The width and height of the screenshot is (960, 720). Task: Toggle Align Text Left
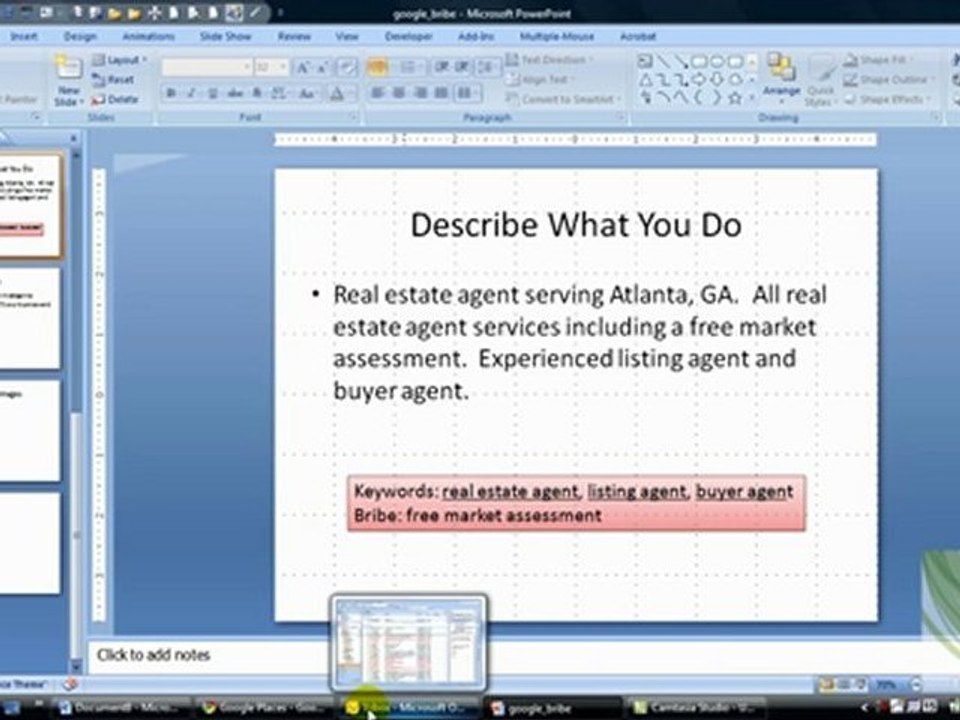pos(378,93)
